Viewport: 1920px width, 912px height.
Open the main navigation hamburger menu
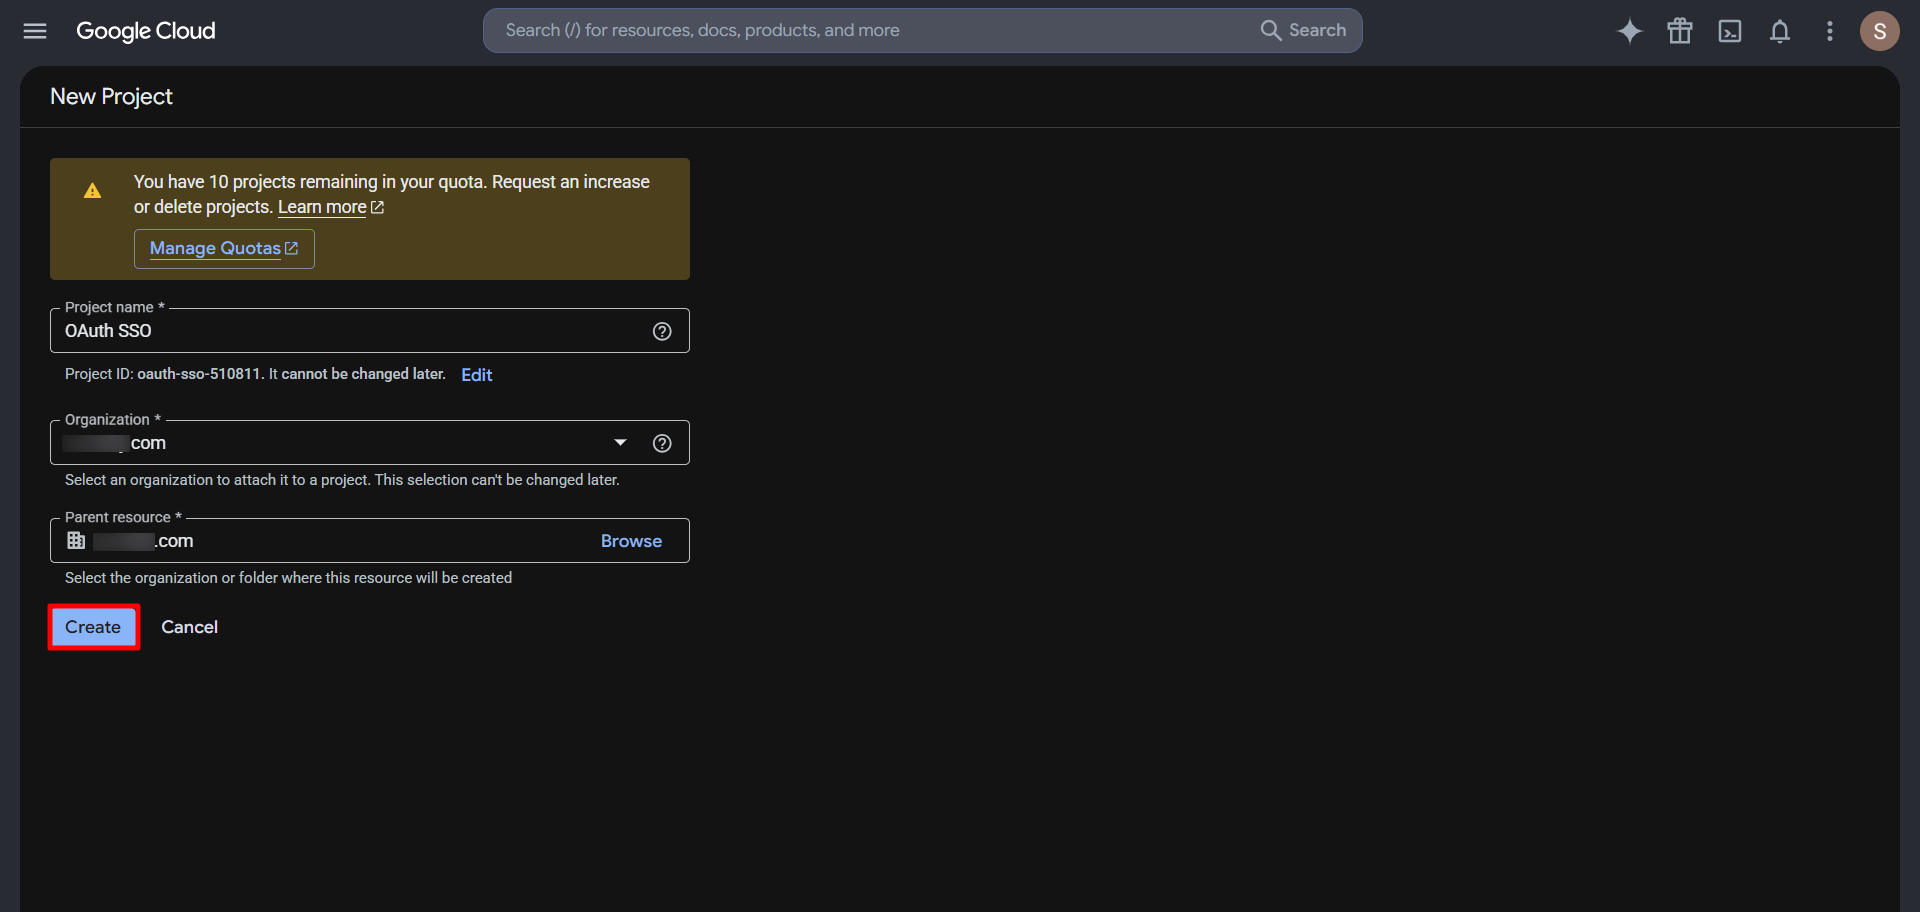(35, 31)
